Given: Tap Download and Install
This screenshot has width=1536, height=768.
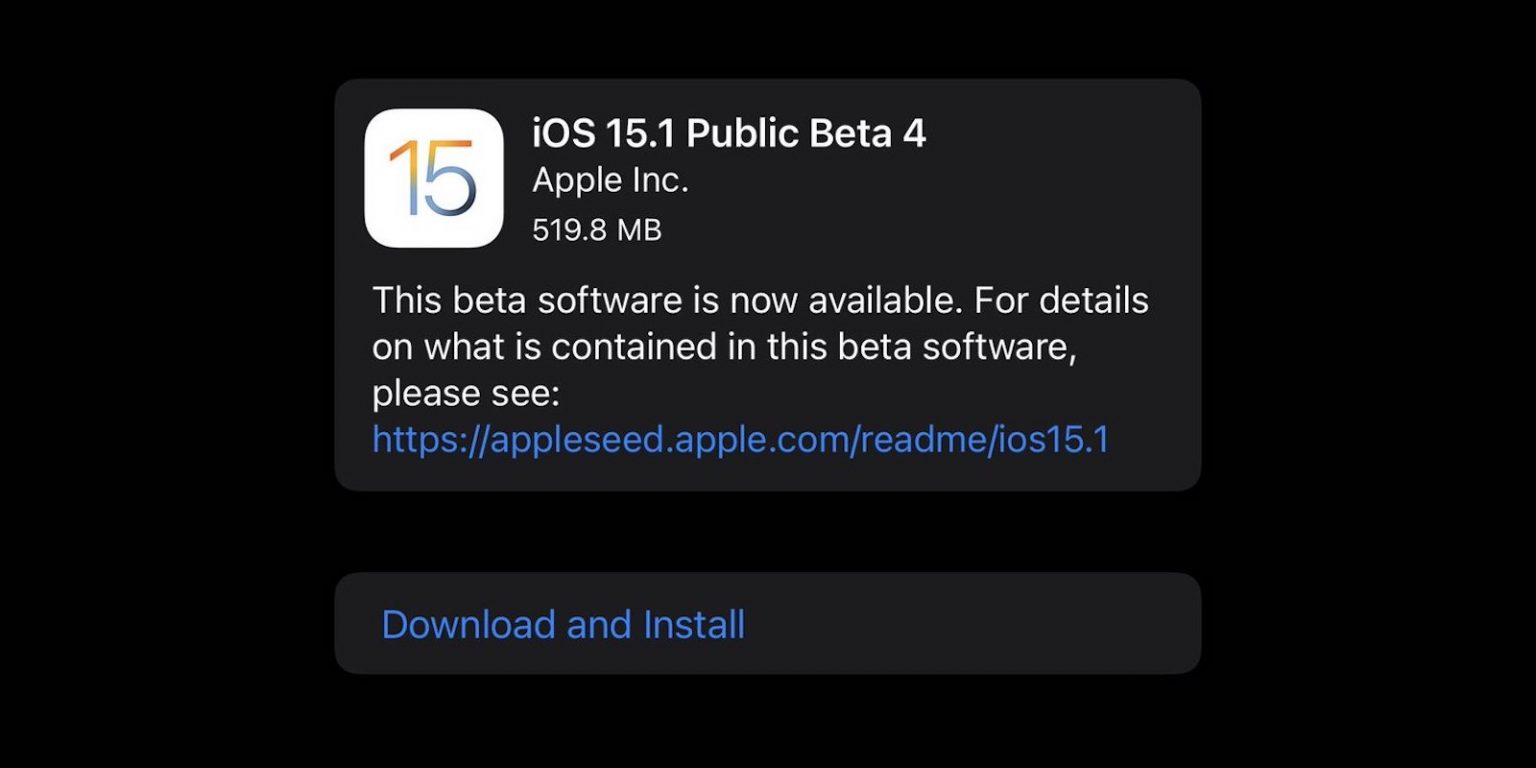Looking at the screenshot, I should tap(560, 623).
